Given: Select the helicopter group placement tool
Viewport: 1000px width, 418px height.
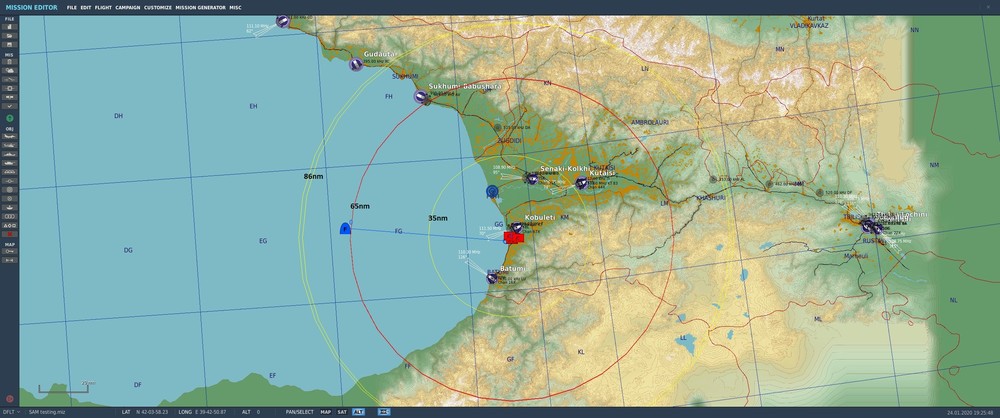Looking at the screenshot, I should click(10, 146).
